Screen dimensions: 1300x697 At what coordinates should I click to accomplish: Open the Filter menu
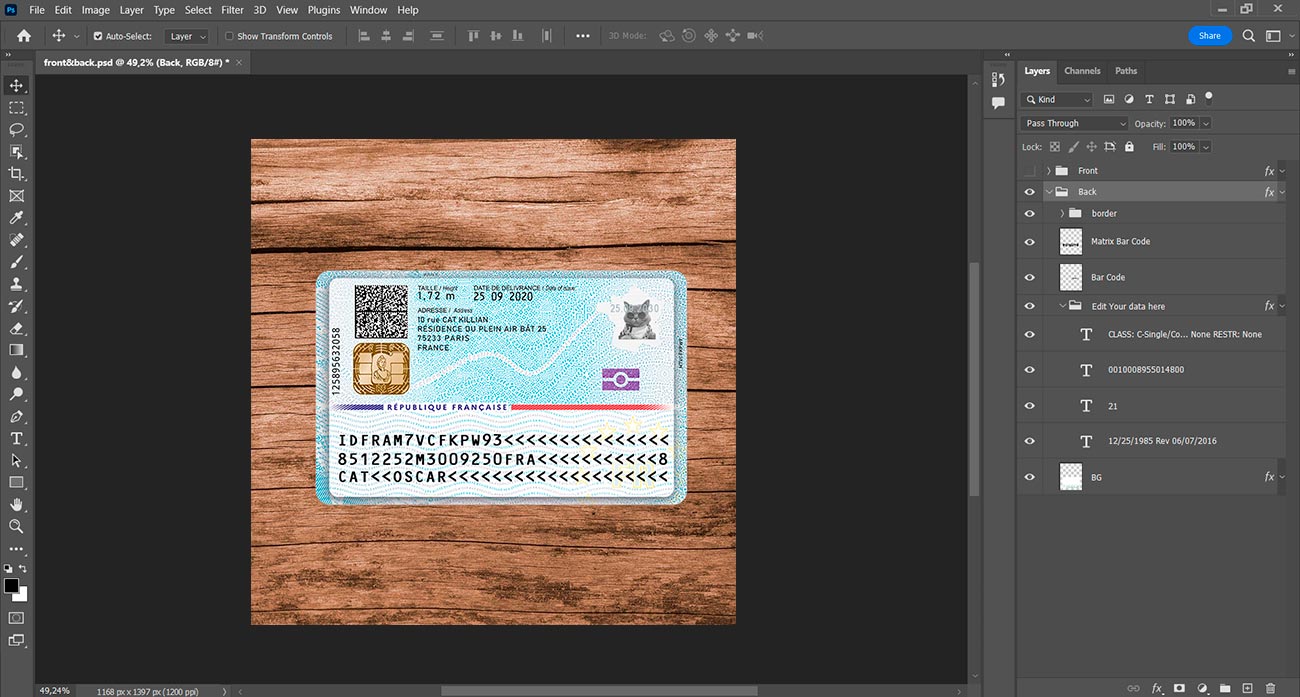click(x=232, y=10)
